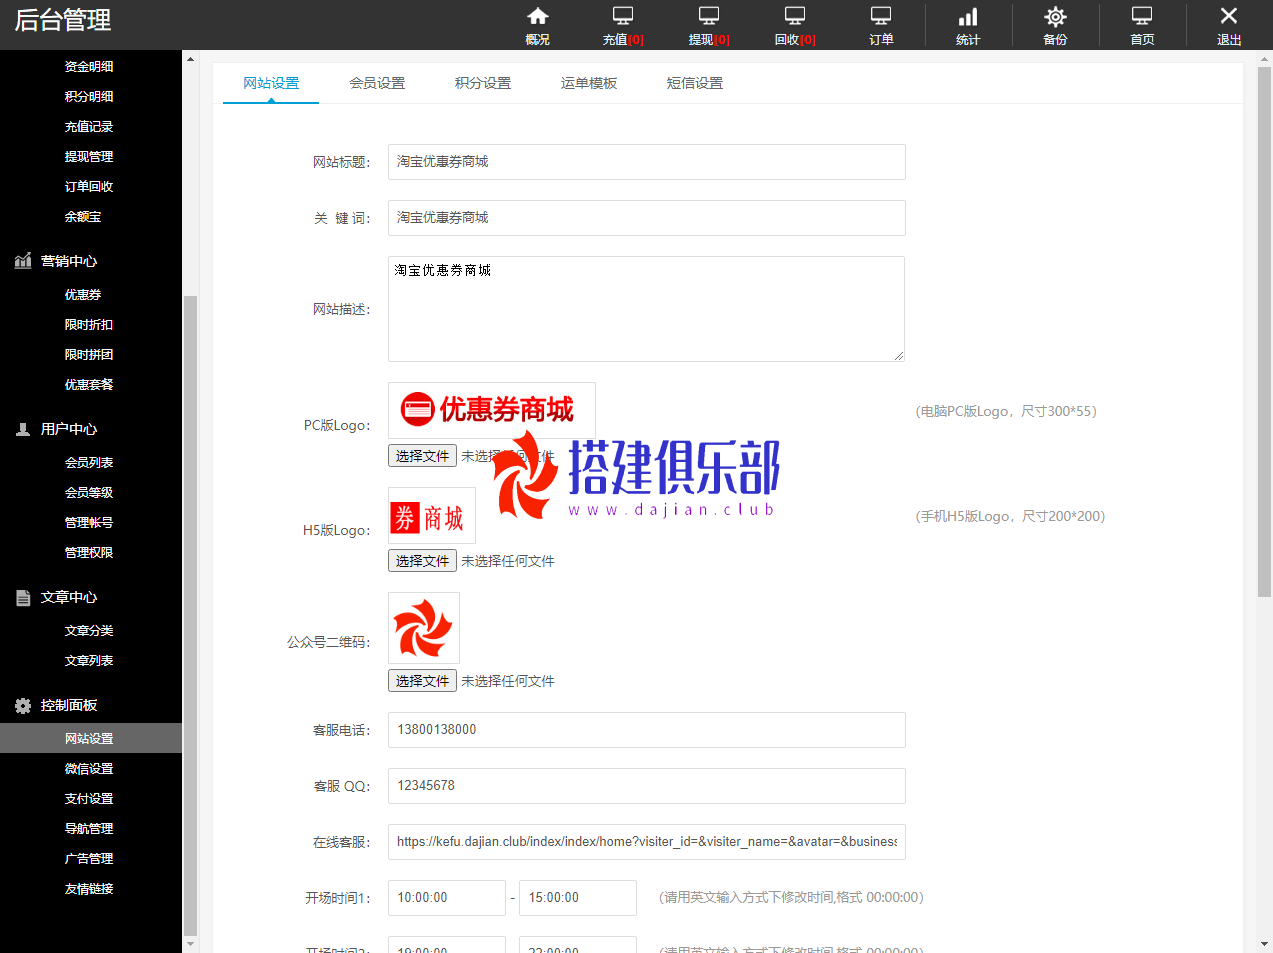Open 提现管理 in the sidebar

pyautogui.click(x=89, y=156)
